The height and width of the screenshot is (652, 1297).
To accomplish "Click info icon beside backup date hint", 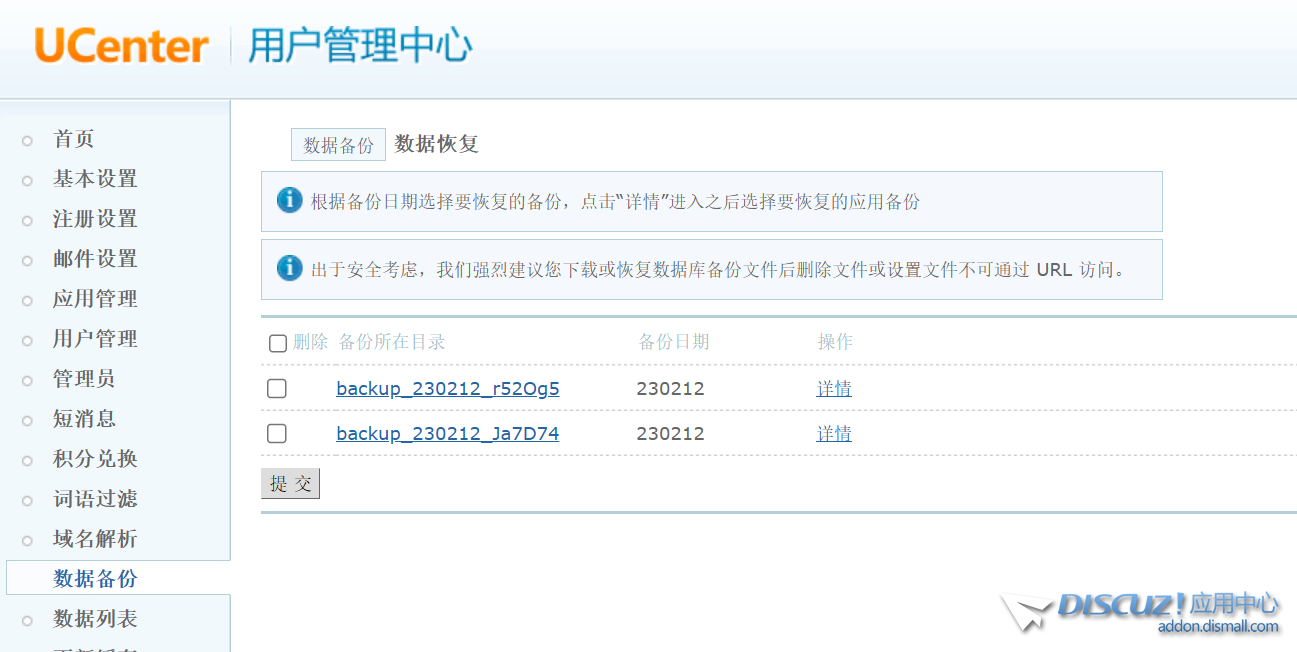I will [289, 200].
